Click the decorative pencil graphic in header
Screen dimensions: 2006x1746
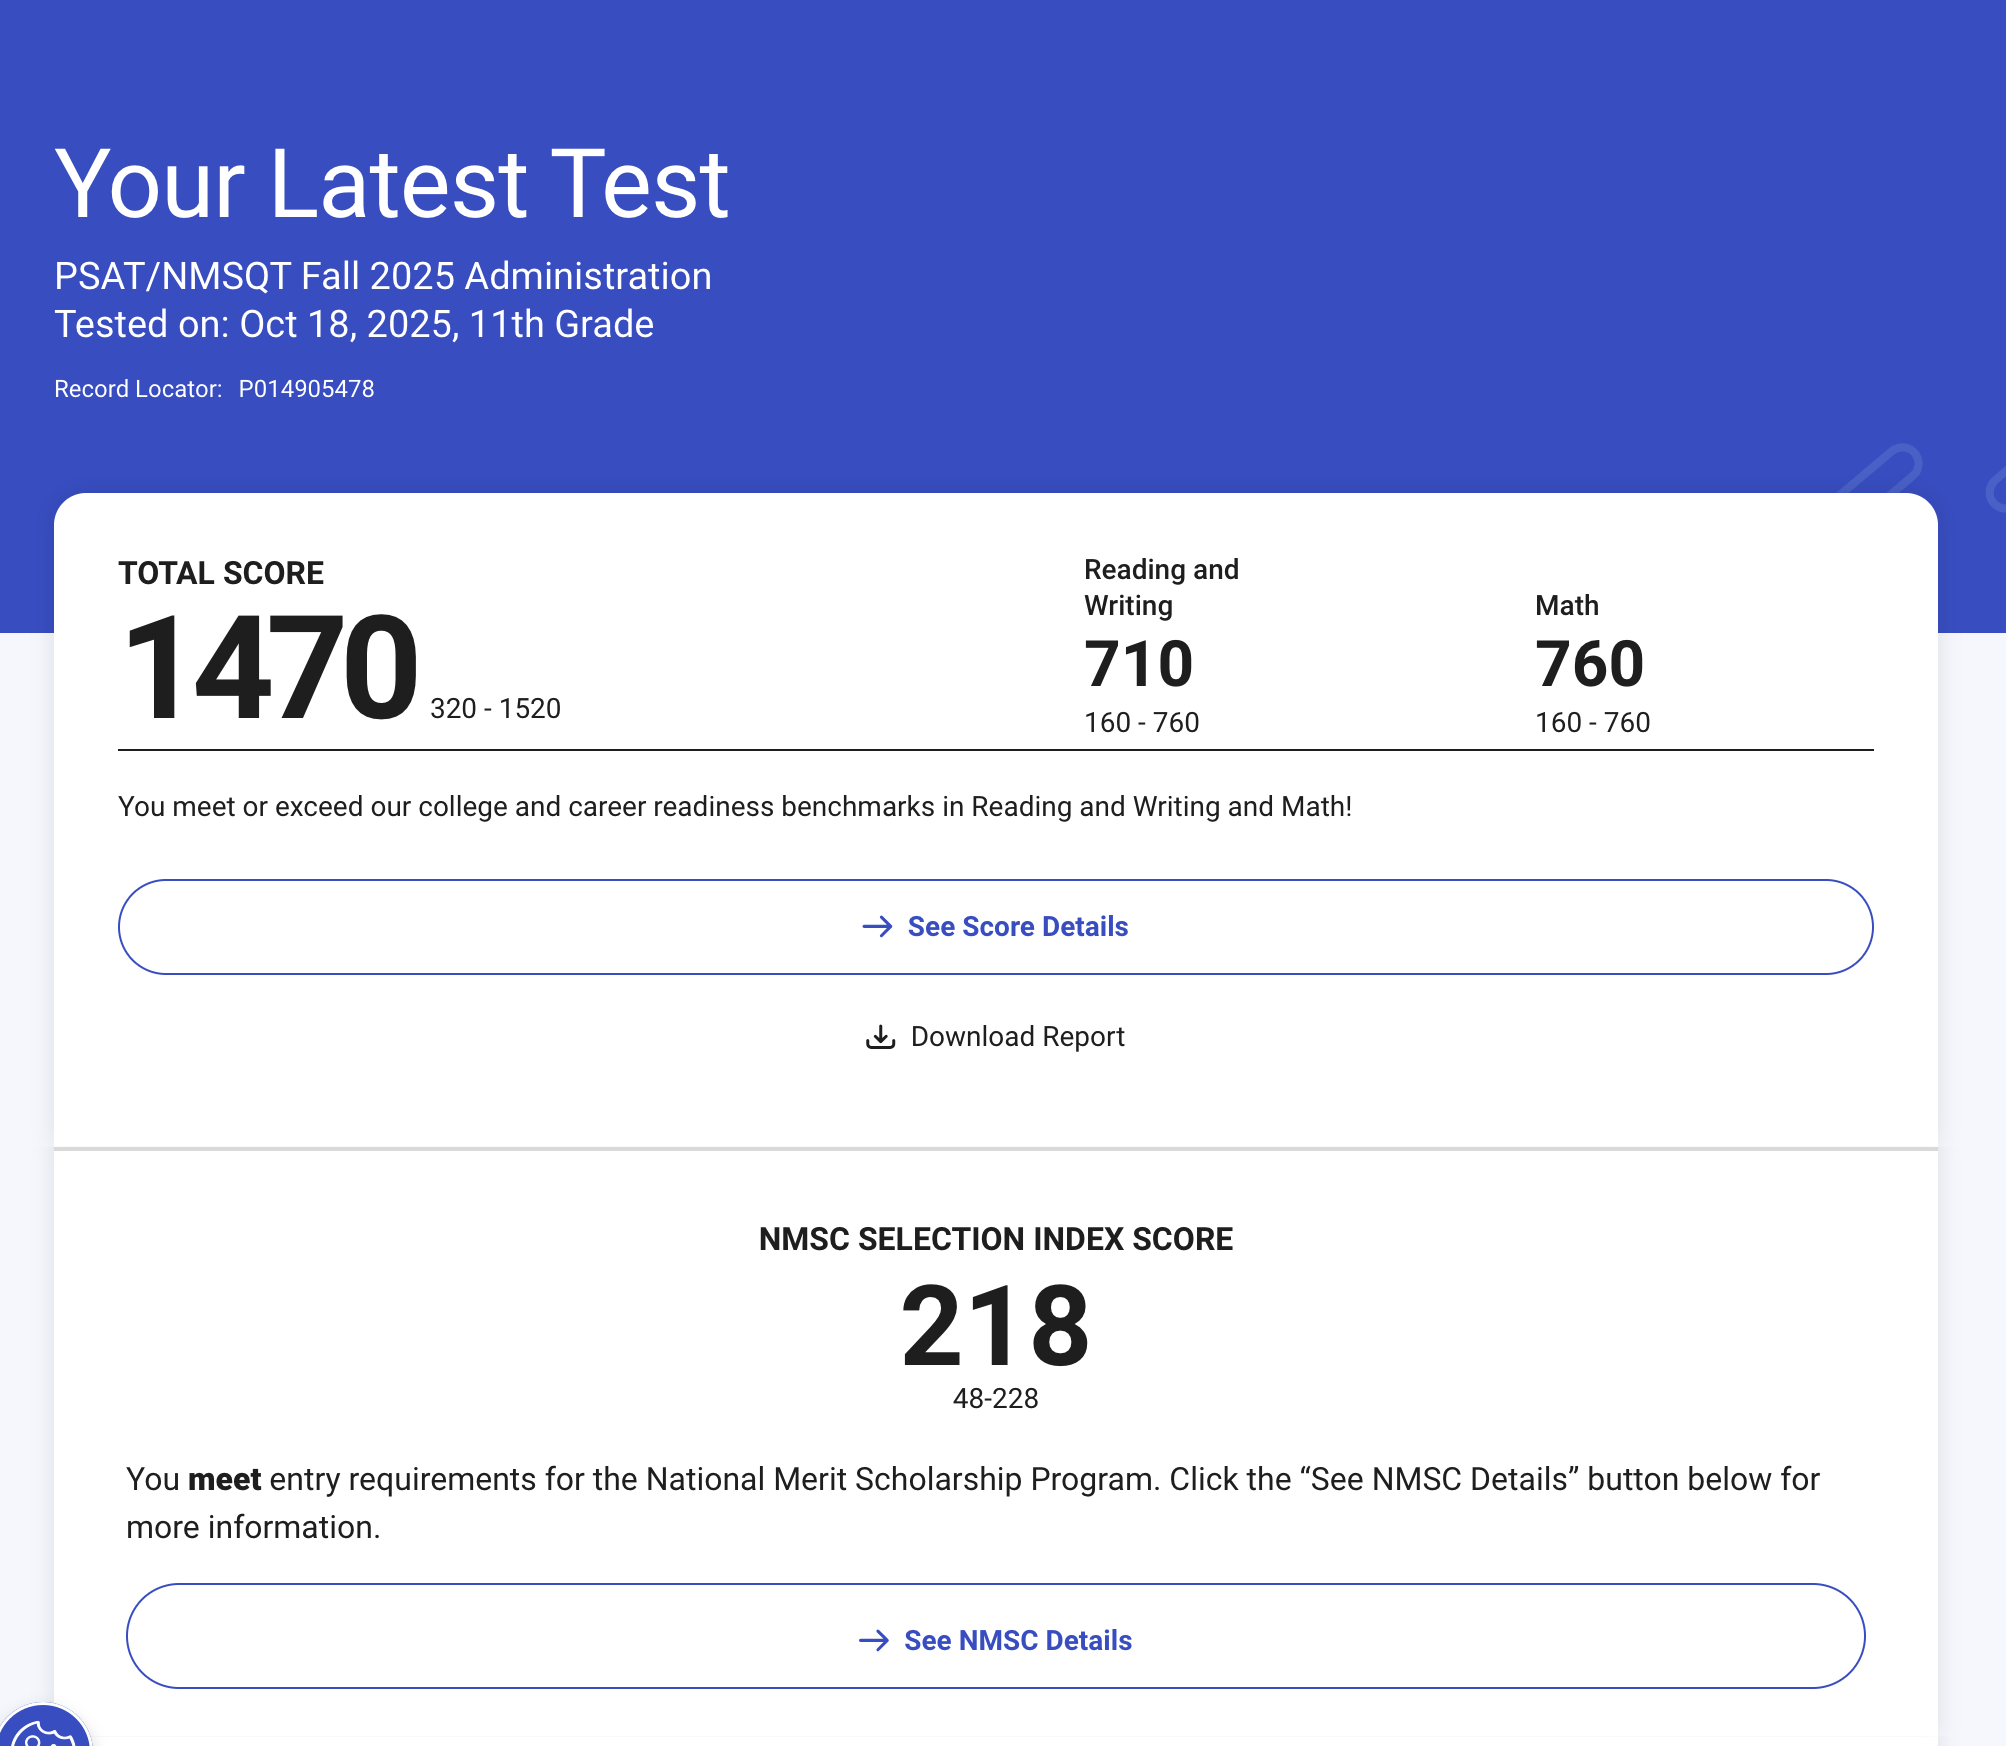pos(1882,470)
